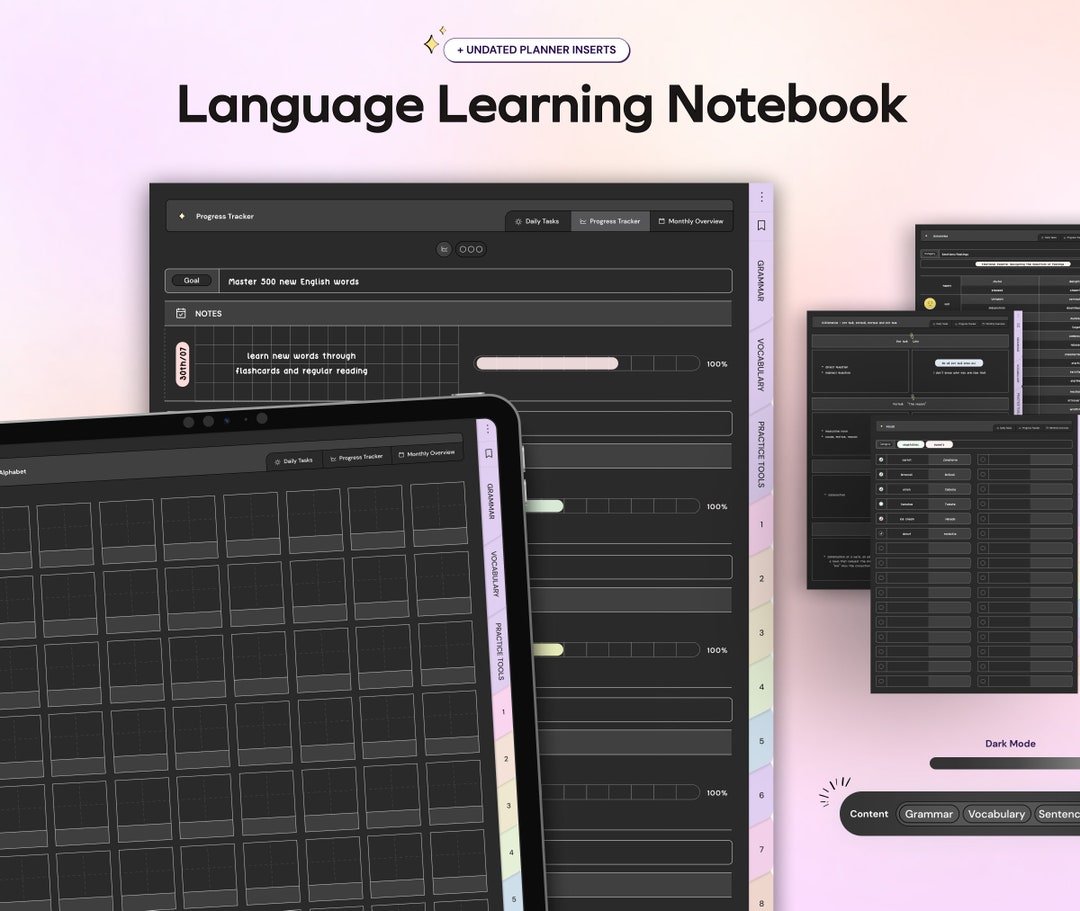
Task: Open Progress Tracker tab on the tablet
Action: 357,457
